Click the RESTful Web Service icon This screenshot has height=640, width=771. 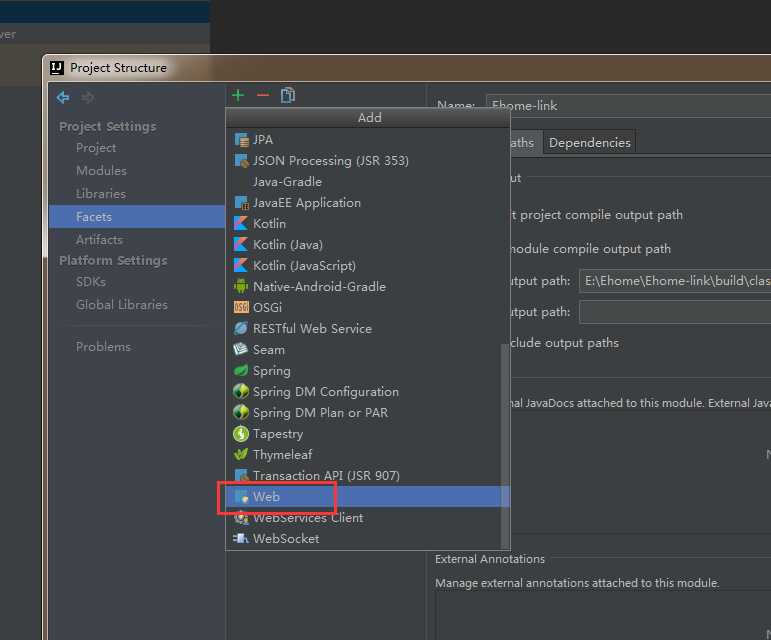241,328
